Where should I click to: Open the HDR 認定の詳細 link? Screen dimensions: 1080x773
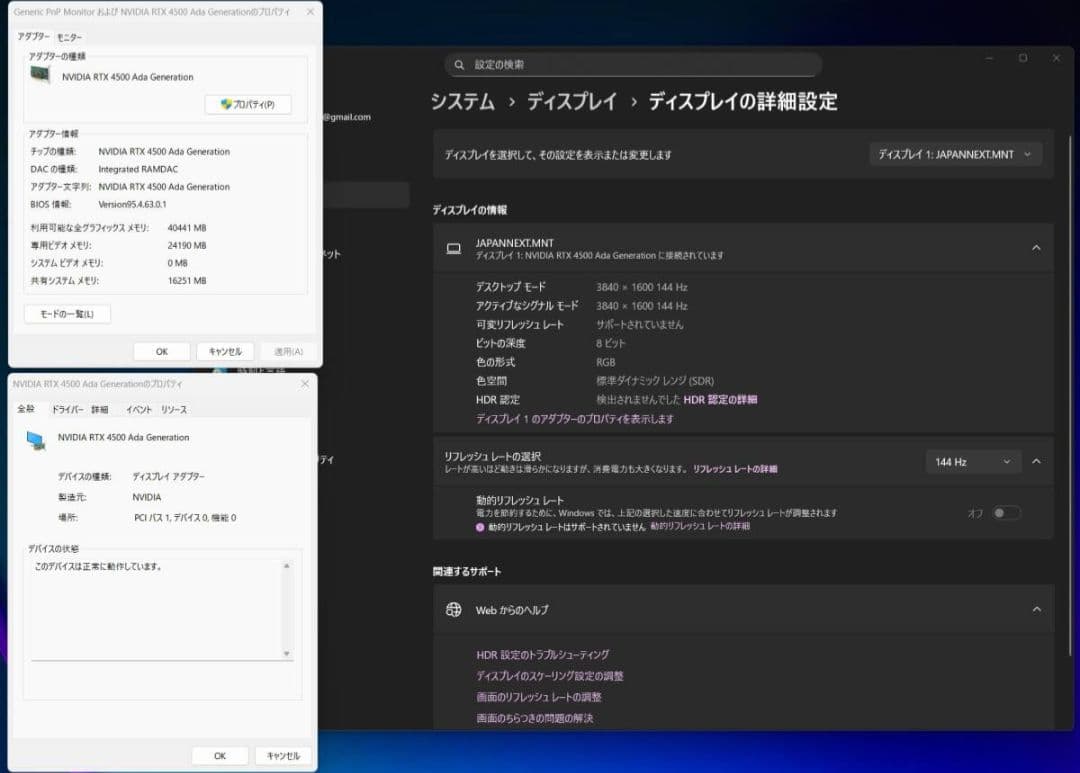click(722, 400)
